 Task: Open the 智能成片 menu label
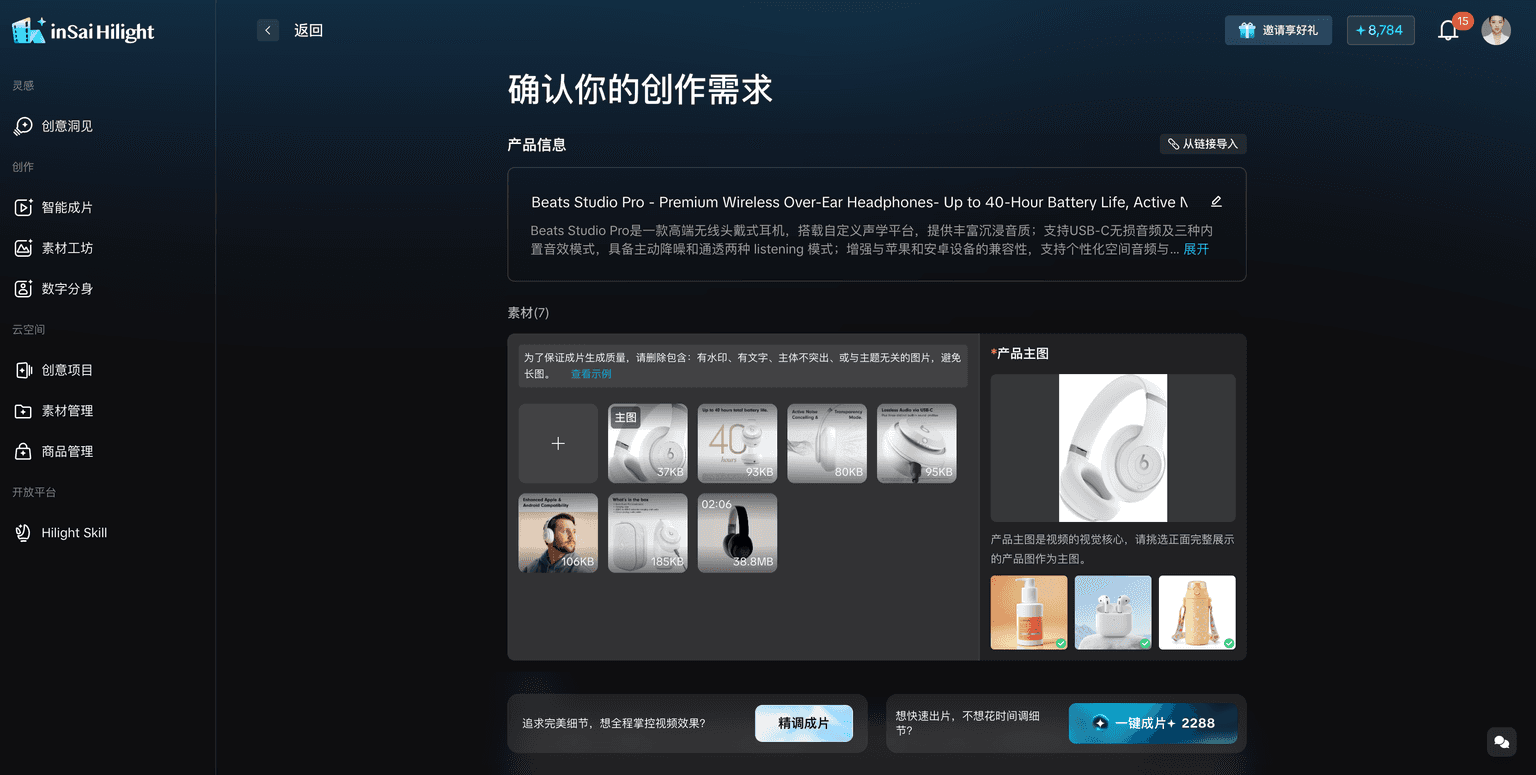click(x=67, y=207)
